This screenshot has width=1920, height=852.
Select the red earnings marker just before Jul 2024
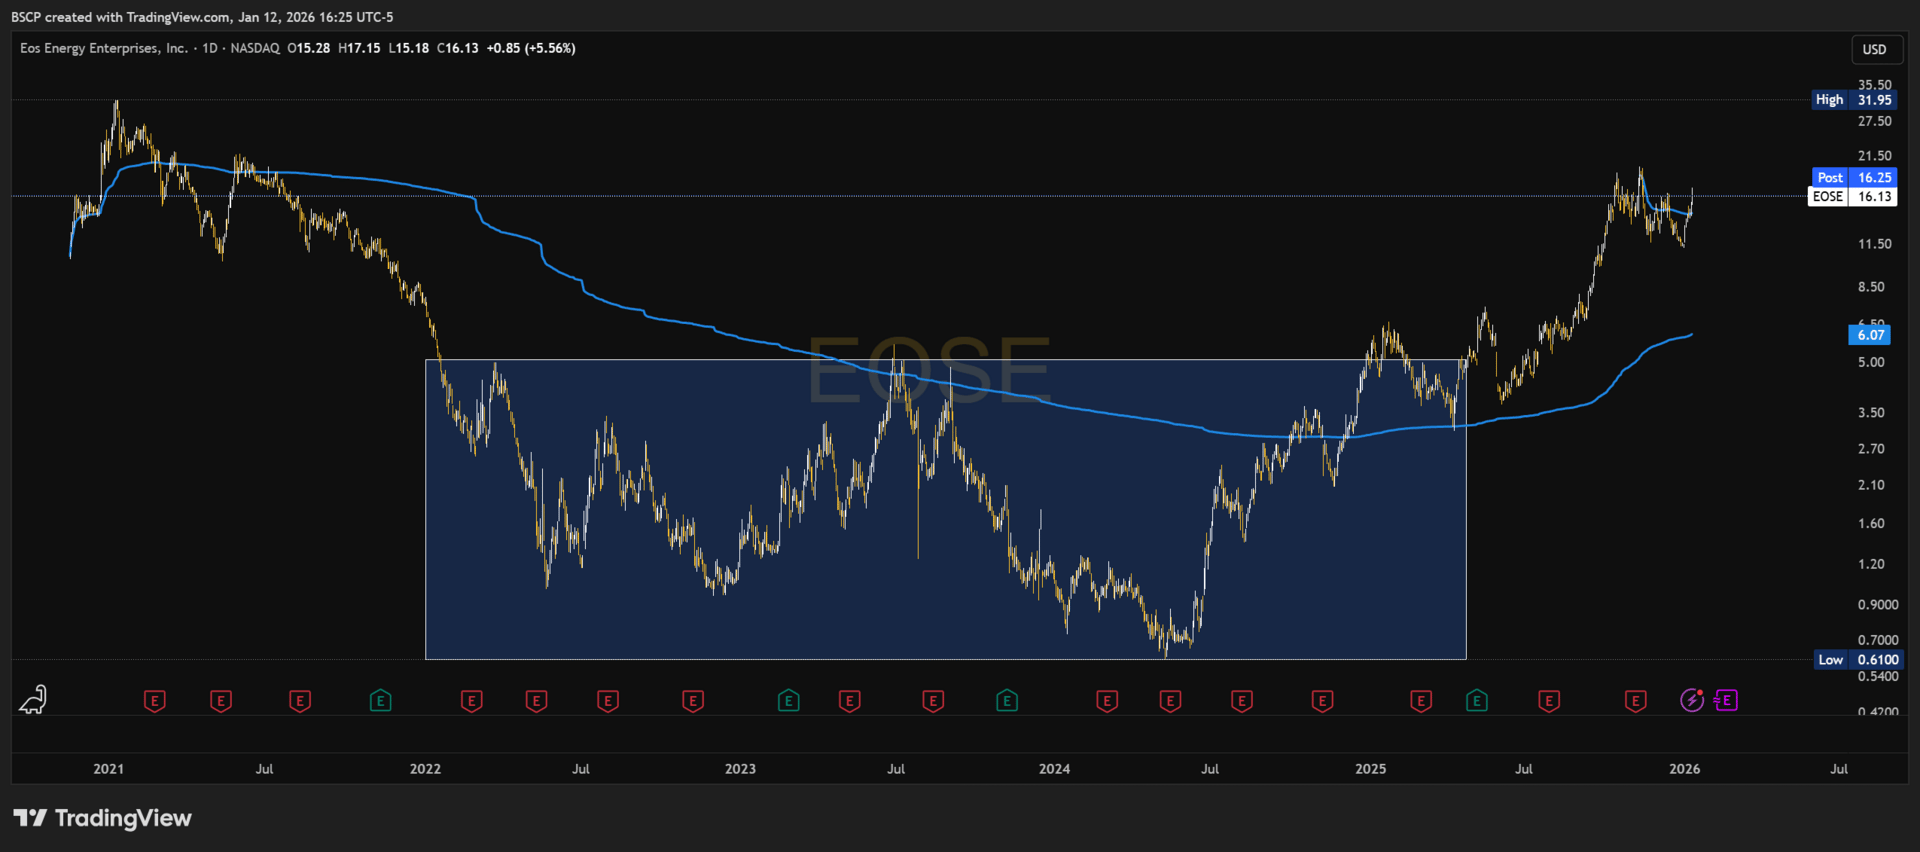(1170, 701)
